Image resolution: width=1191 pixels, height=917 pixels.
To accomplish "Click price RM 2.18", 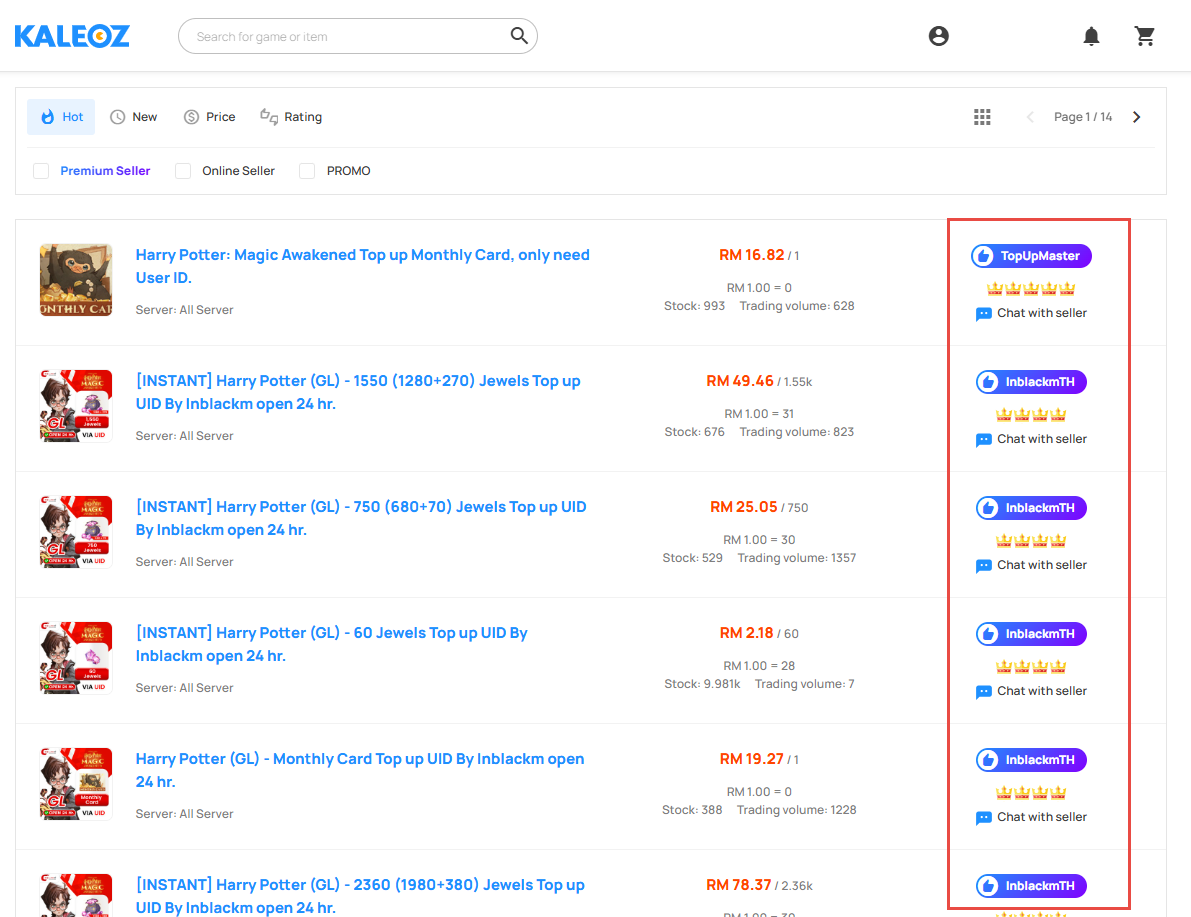I will [x=746, y=634].
